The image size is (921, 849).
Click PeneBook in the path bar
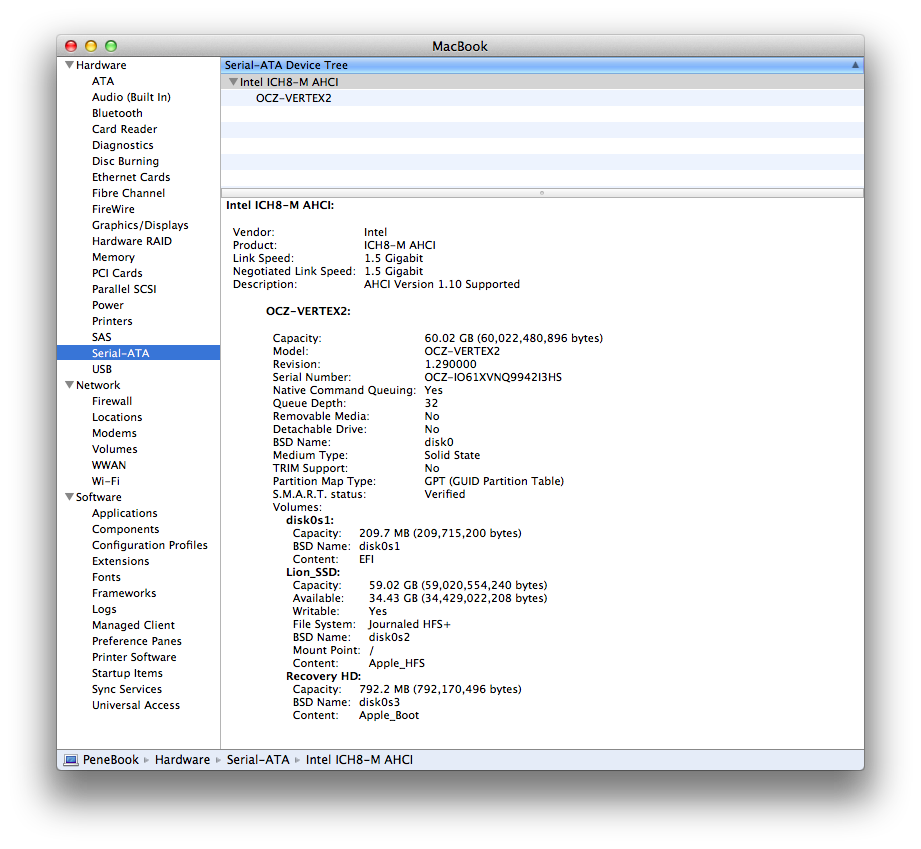click(110, 760)
